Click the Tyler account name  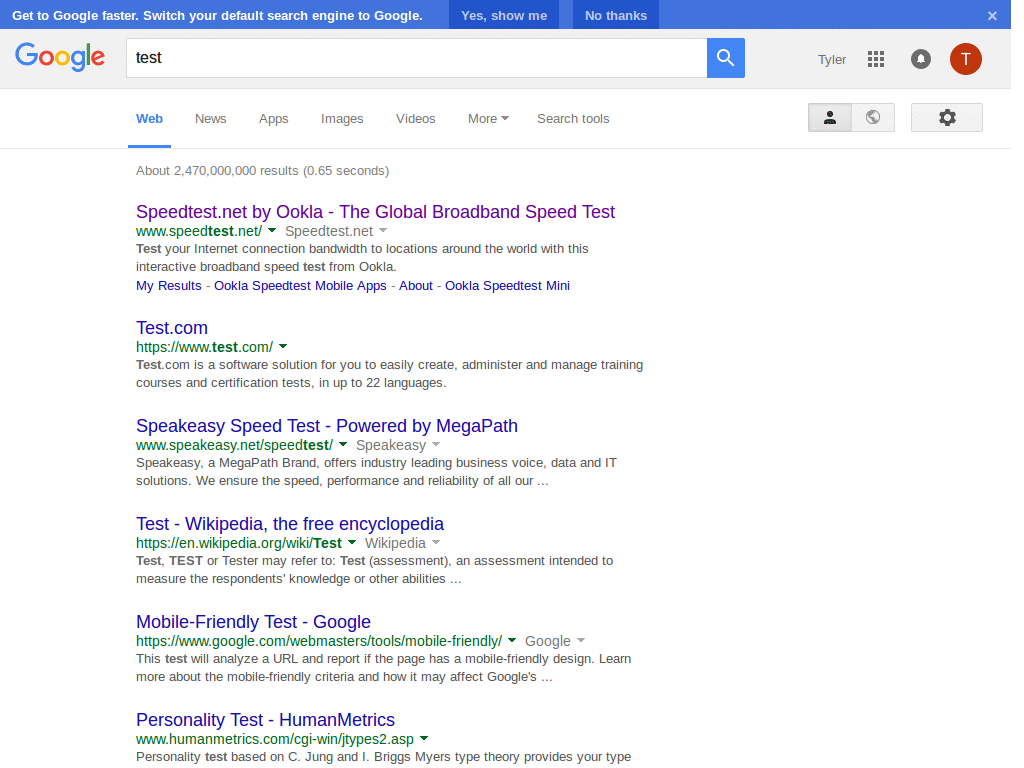(x=832, y=59)
